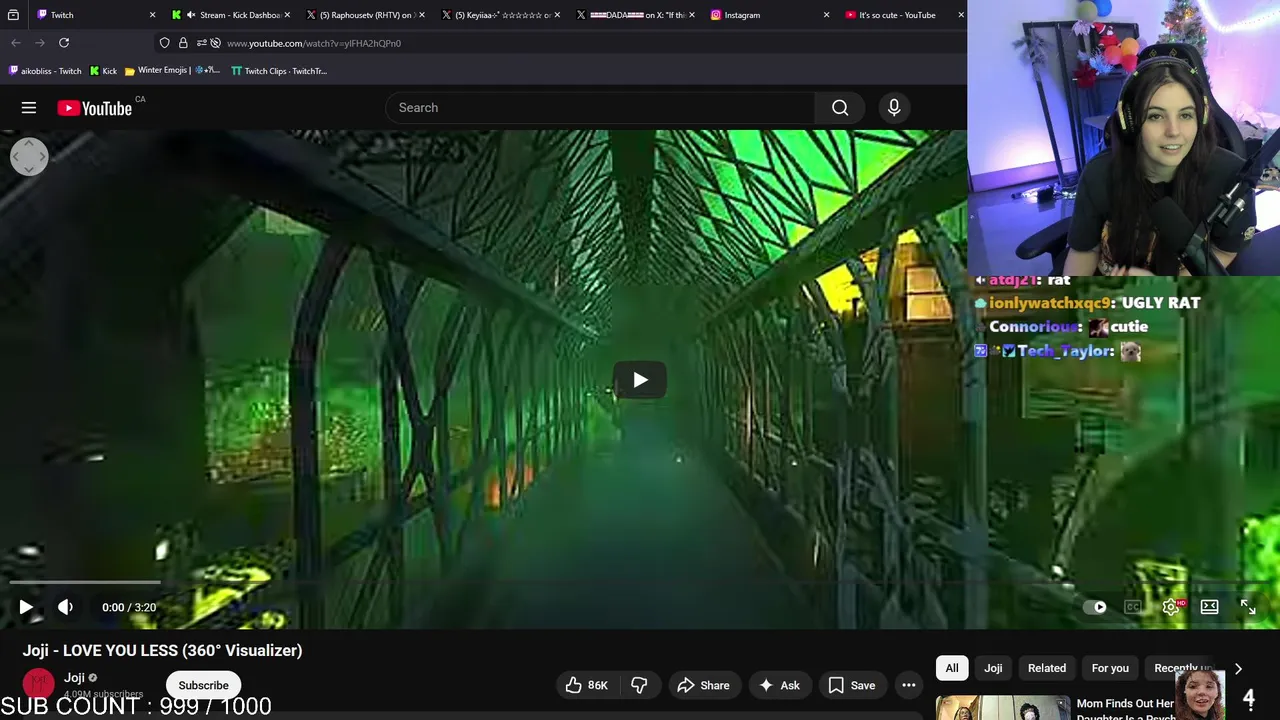Screen dimensions: 1280x720
Task: Focus the YouTube search field
Action: tap(600, 108)
